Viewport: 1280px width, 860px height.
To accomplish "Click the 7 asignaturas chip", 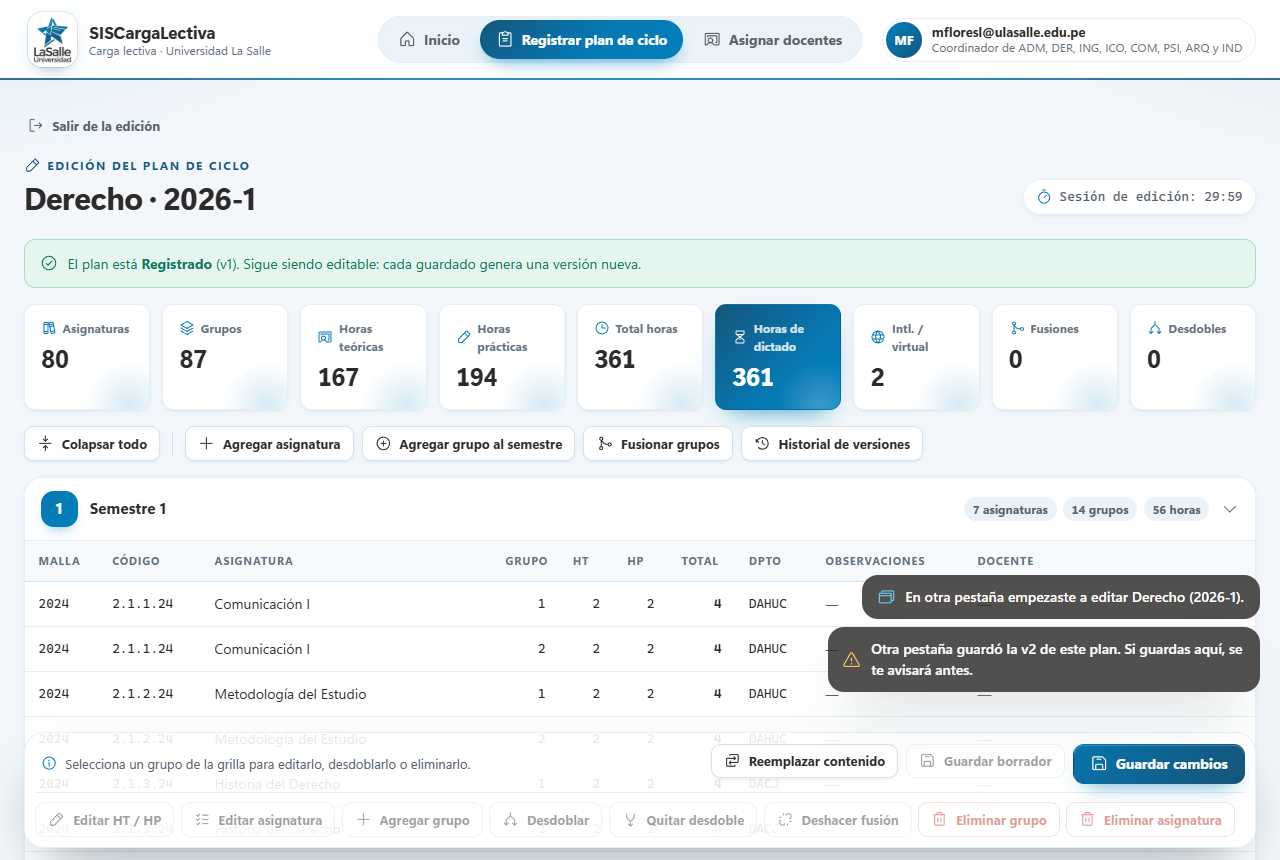I will pyautogui.click(x=1010, y=510).
